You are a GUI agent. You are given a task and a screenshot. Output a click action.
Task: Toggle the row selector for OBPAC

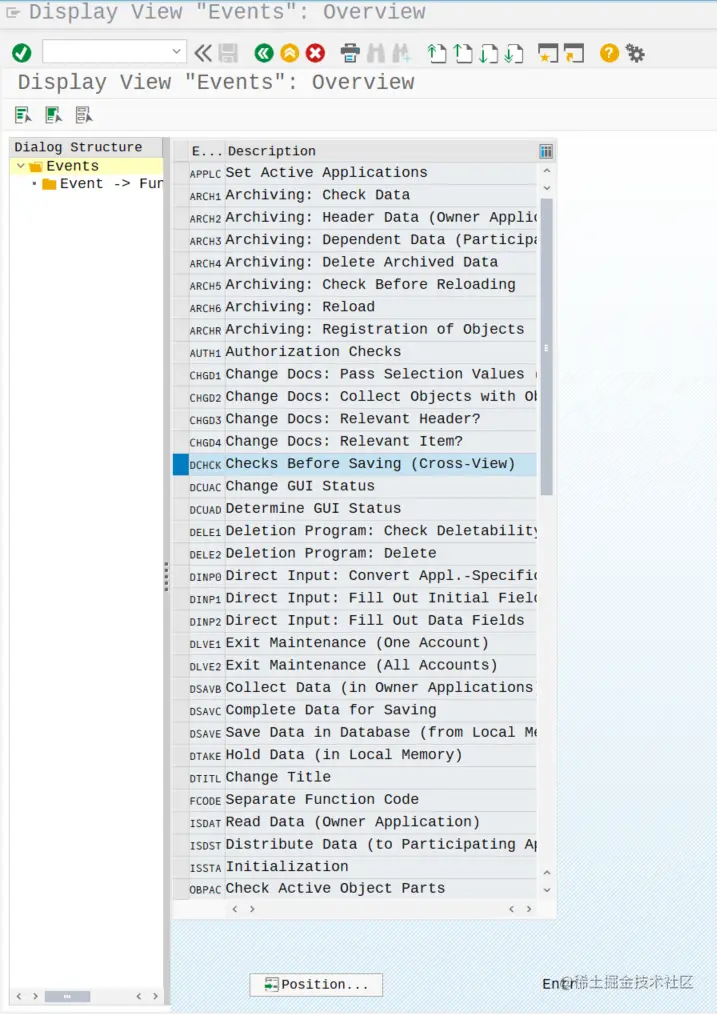(x=180, y=889)
